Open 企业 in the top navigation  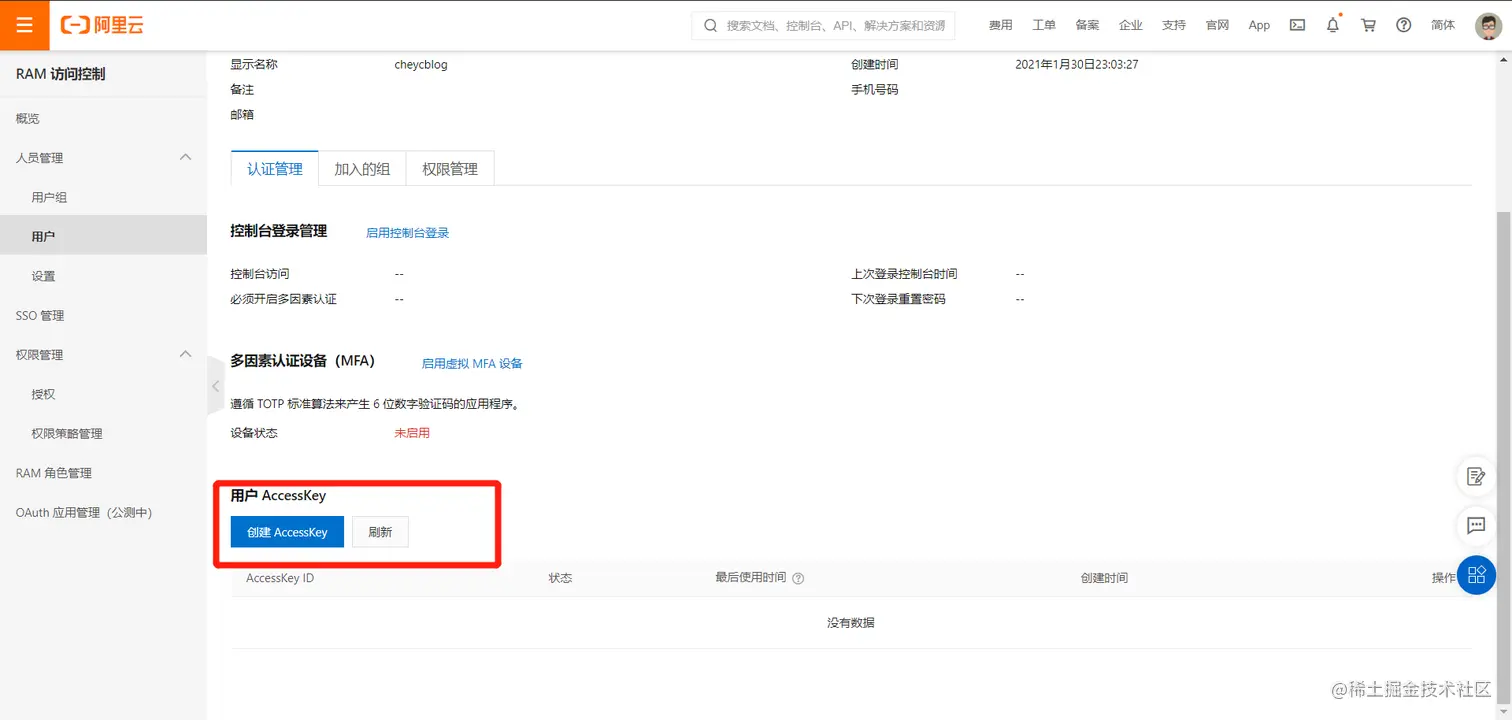pyautogui.click(x=1131, y=25)
